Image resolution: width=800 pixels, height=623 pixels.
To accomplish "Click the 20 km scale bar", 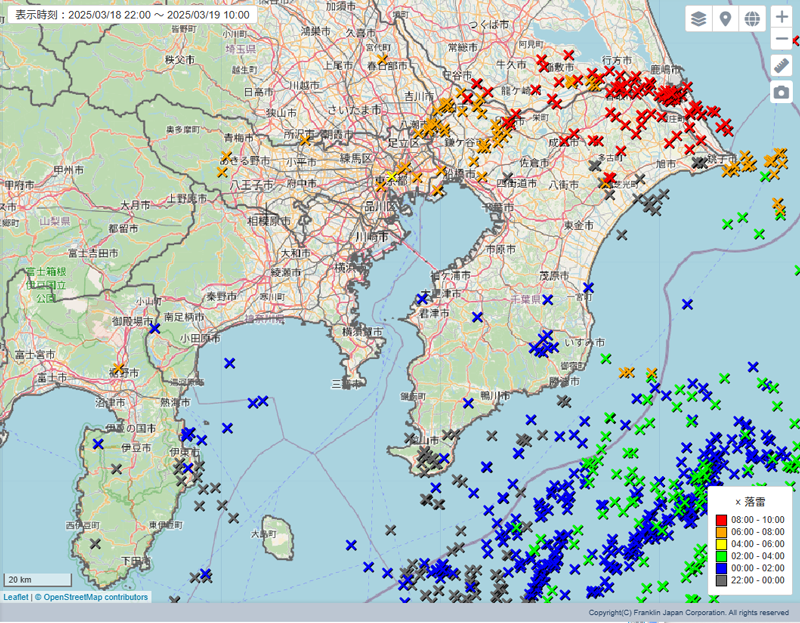I will click(x=37, y=580).
